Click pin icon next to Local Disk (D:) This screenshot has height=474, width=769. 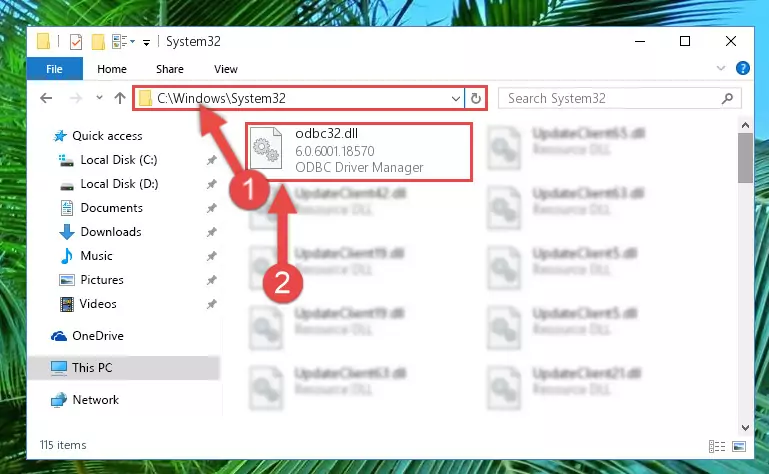point(211,184)
